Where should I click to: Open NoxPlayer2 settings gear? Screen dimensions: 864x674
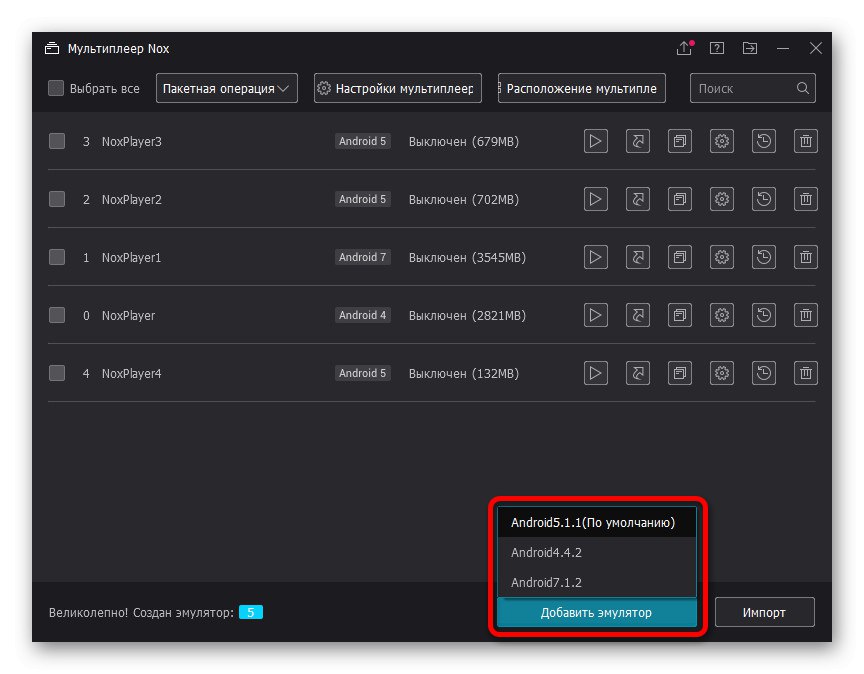pyautogui.click(x=722, y=199)
